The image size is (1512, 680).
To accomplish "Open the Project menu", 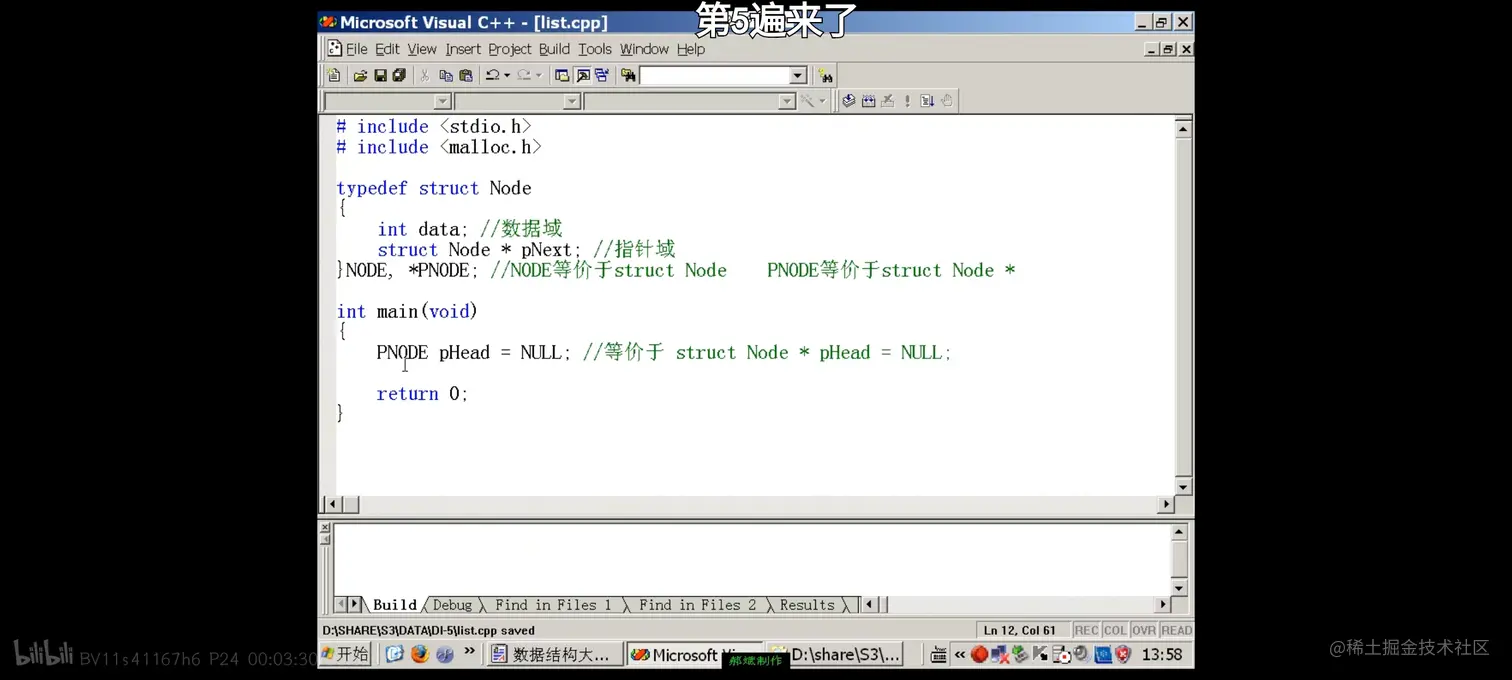I will point(510,49).
